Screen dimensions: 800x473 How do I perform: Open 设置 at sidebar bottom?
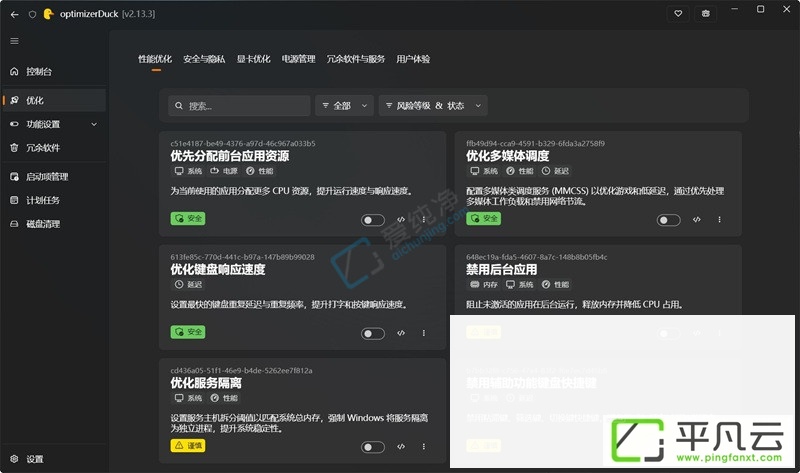[54, 459]
